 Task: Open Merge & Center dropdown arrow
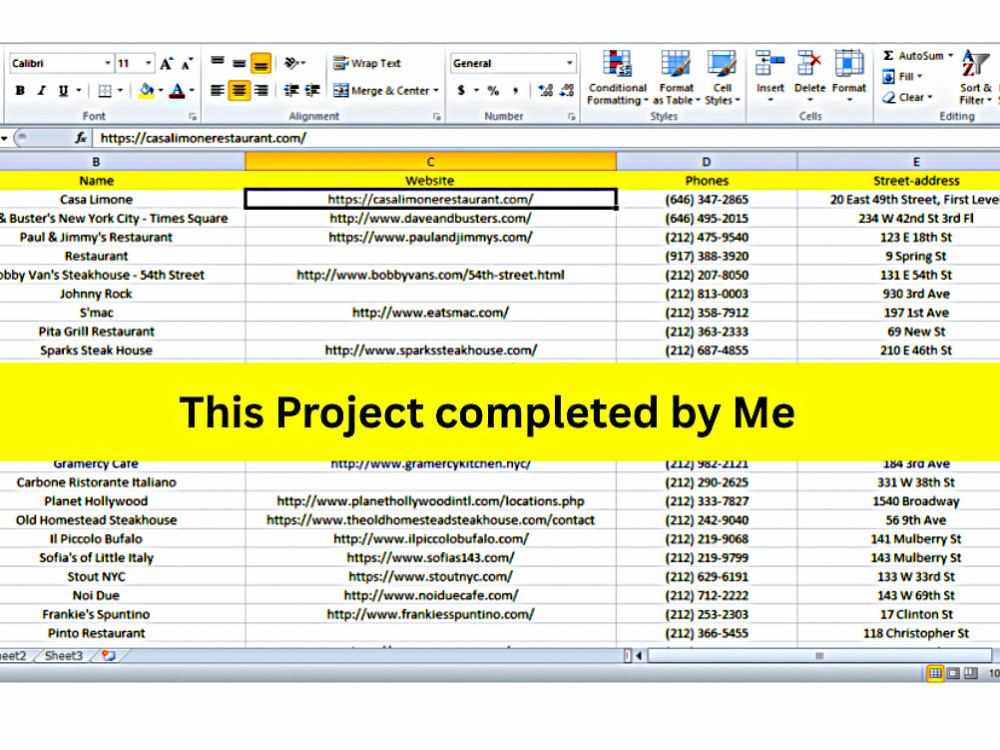coord(436,91)
